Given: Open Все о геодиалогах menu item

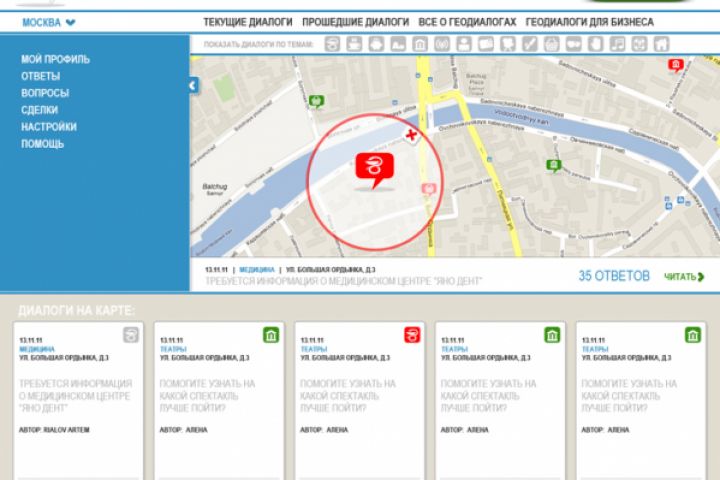Looking at the screenshot, I should coord(467,22).
